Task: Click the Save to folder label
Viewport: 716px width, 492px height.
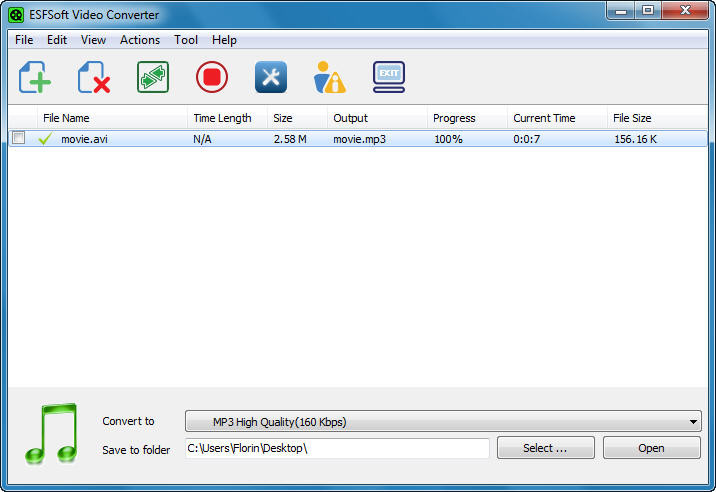Action: click(x=136, y=450)
